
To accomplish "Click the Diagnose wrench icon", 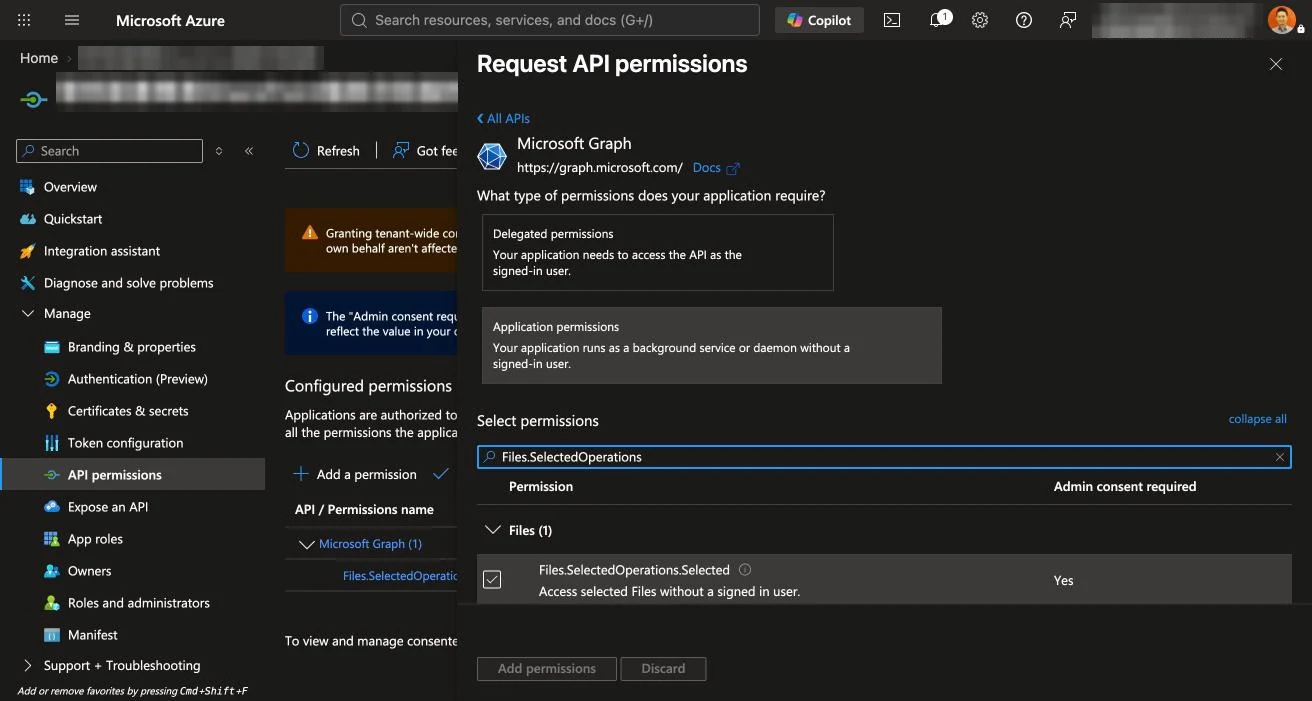I will click(28, 283).
